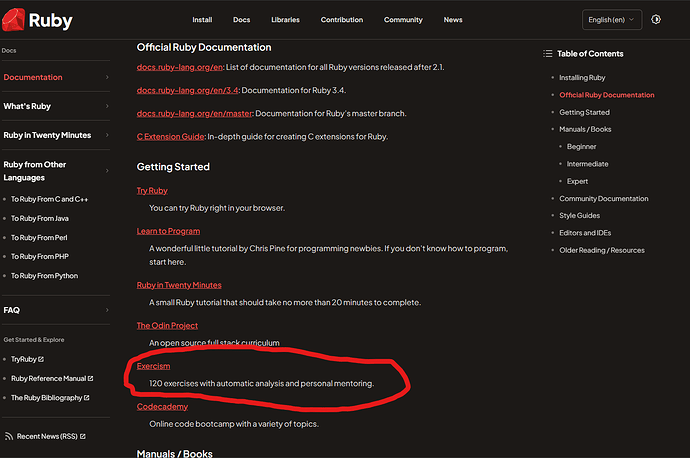Open To Ruby From C and C++

49,199
